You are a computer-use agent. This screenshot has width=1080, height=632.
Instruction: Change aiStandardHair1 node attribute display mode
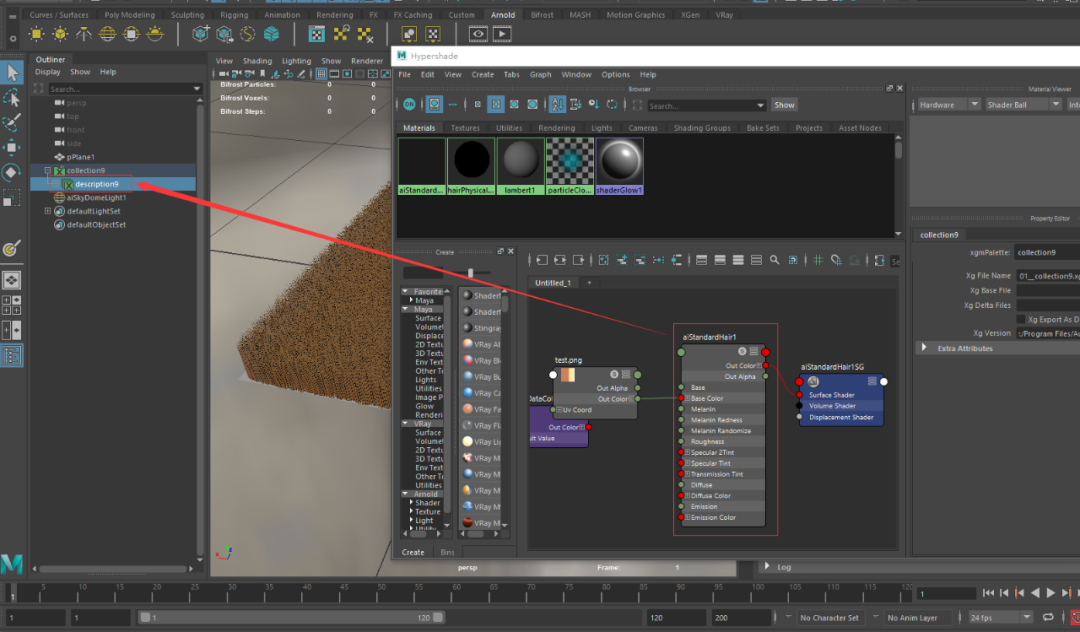pyautogui.click(x=754, y=352)
